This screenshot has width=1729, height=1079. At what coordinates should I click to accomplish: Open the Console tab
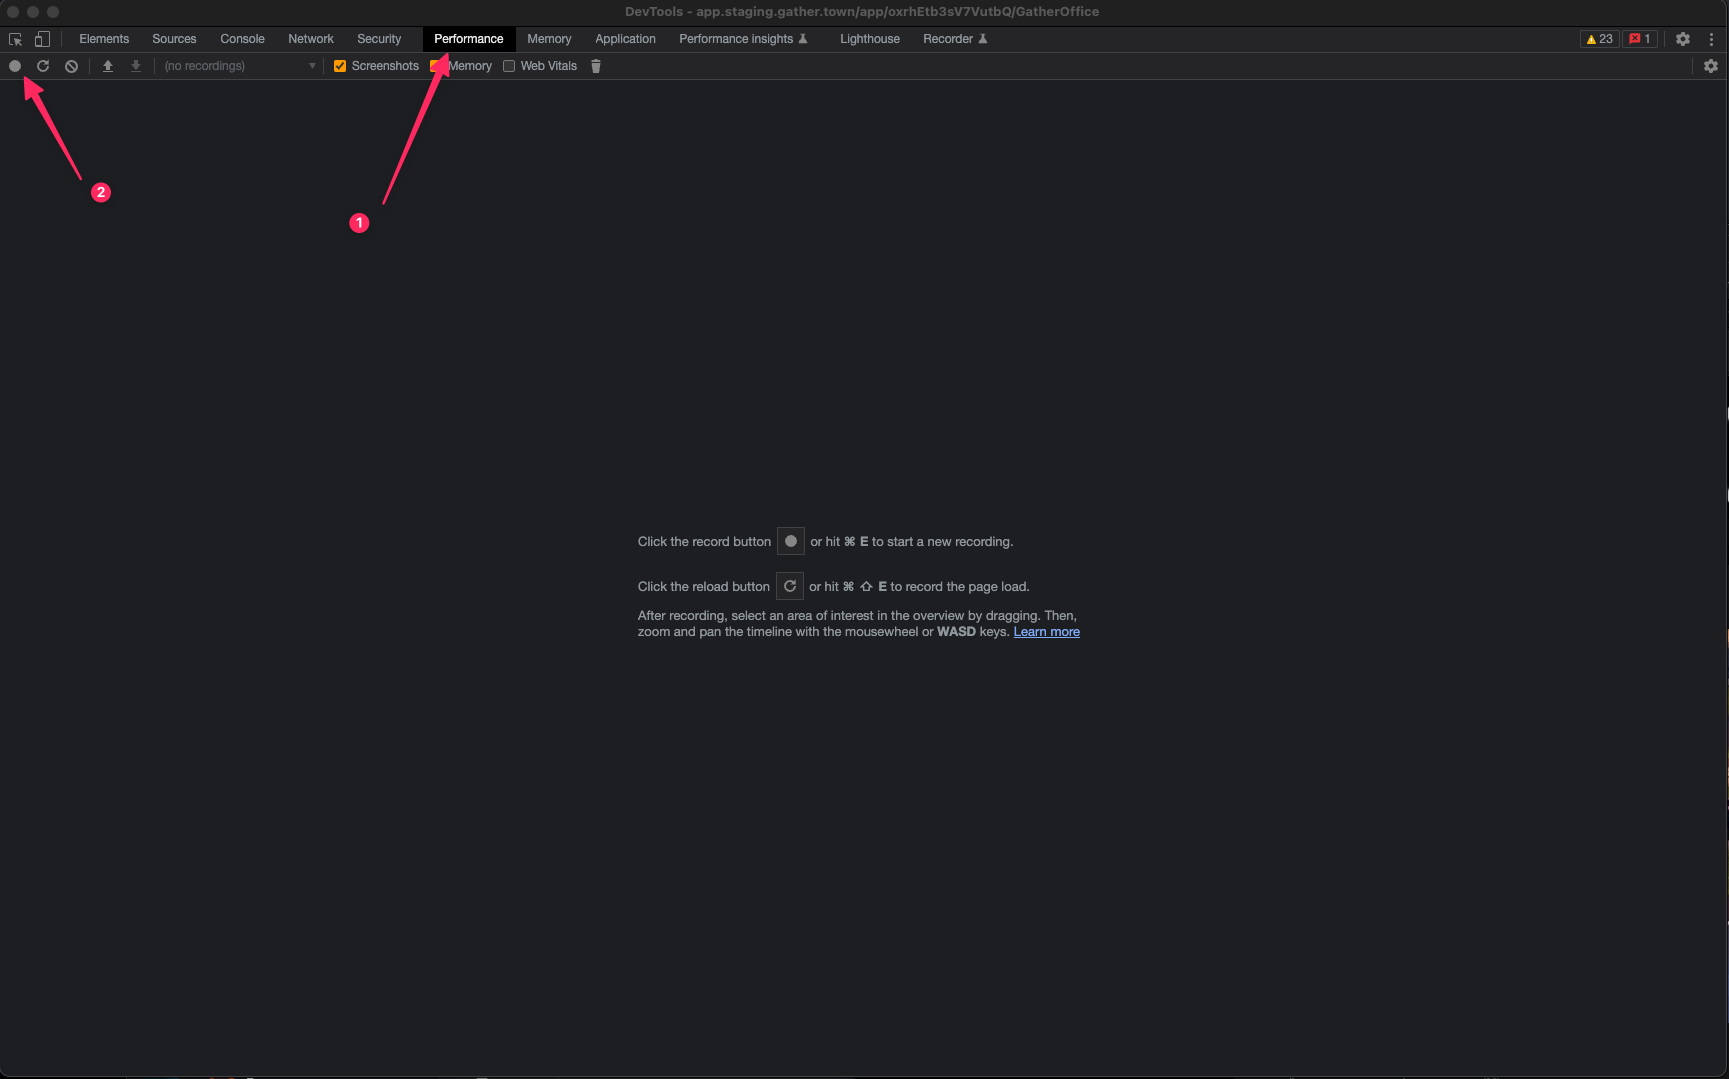[242, 39]
